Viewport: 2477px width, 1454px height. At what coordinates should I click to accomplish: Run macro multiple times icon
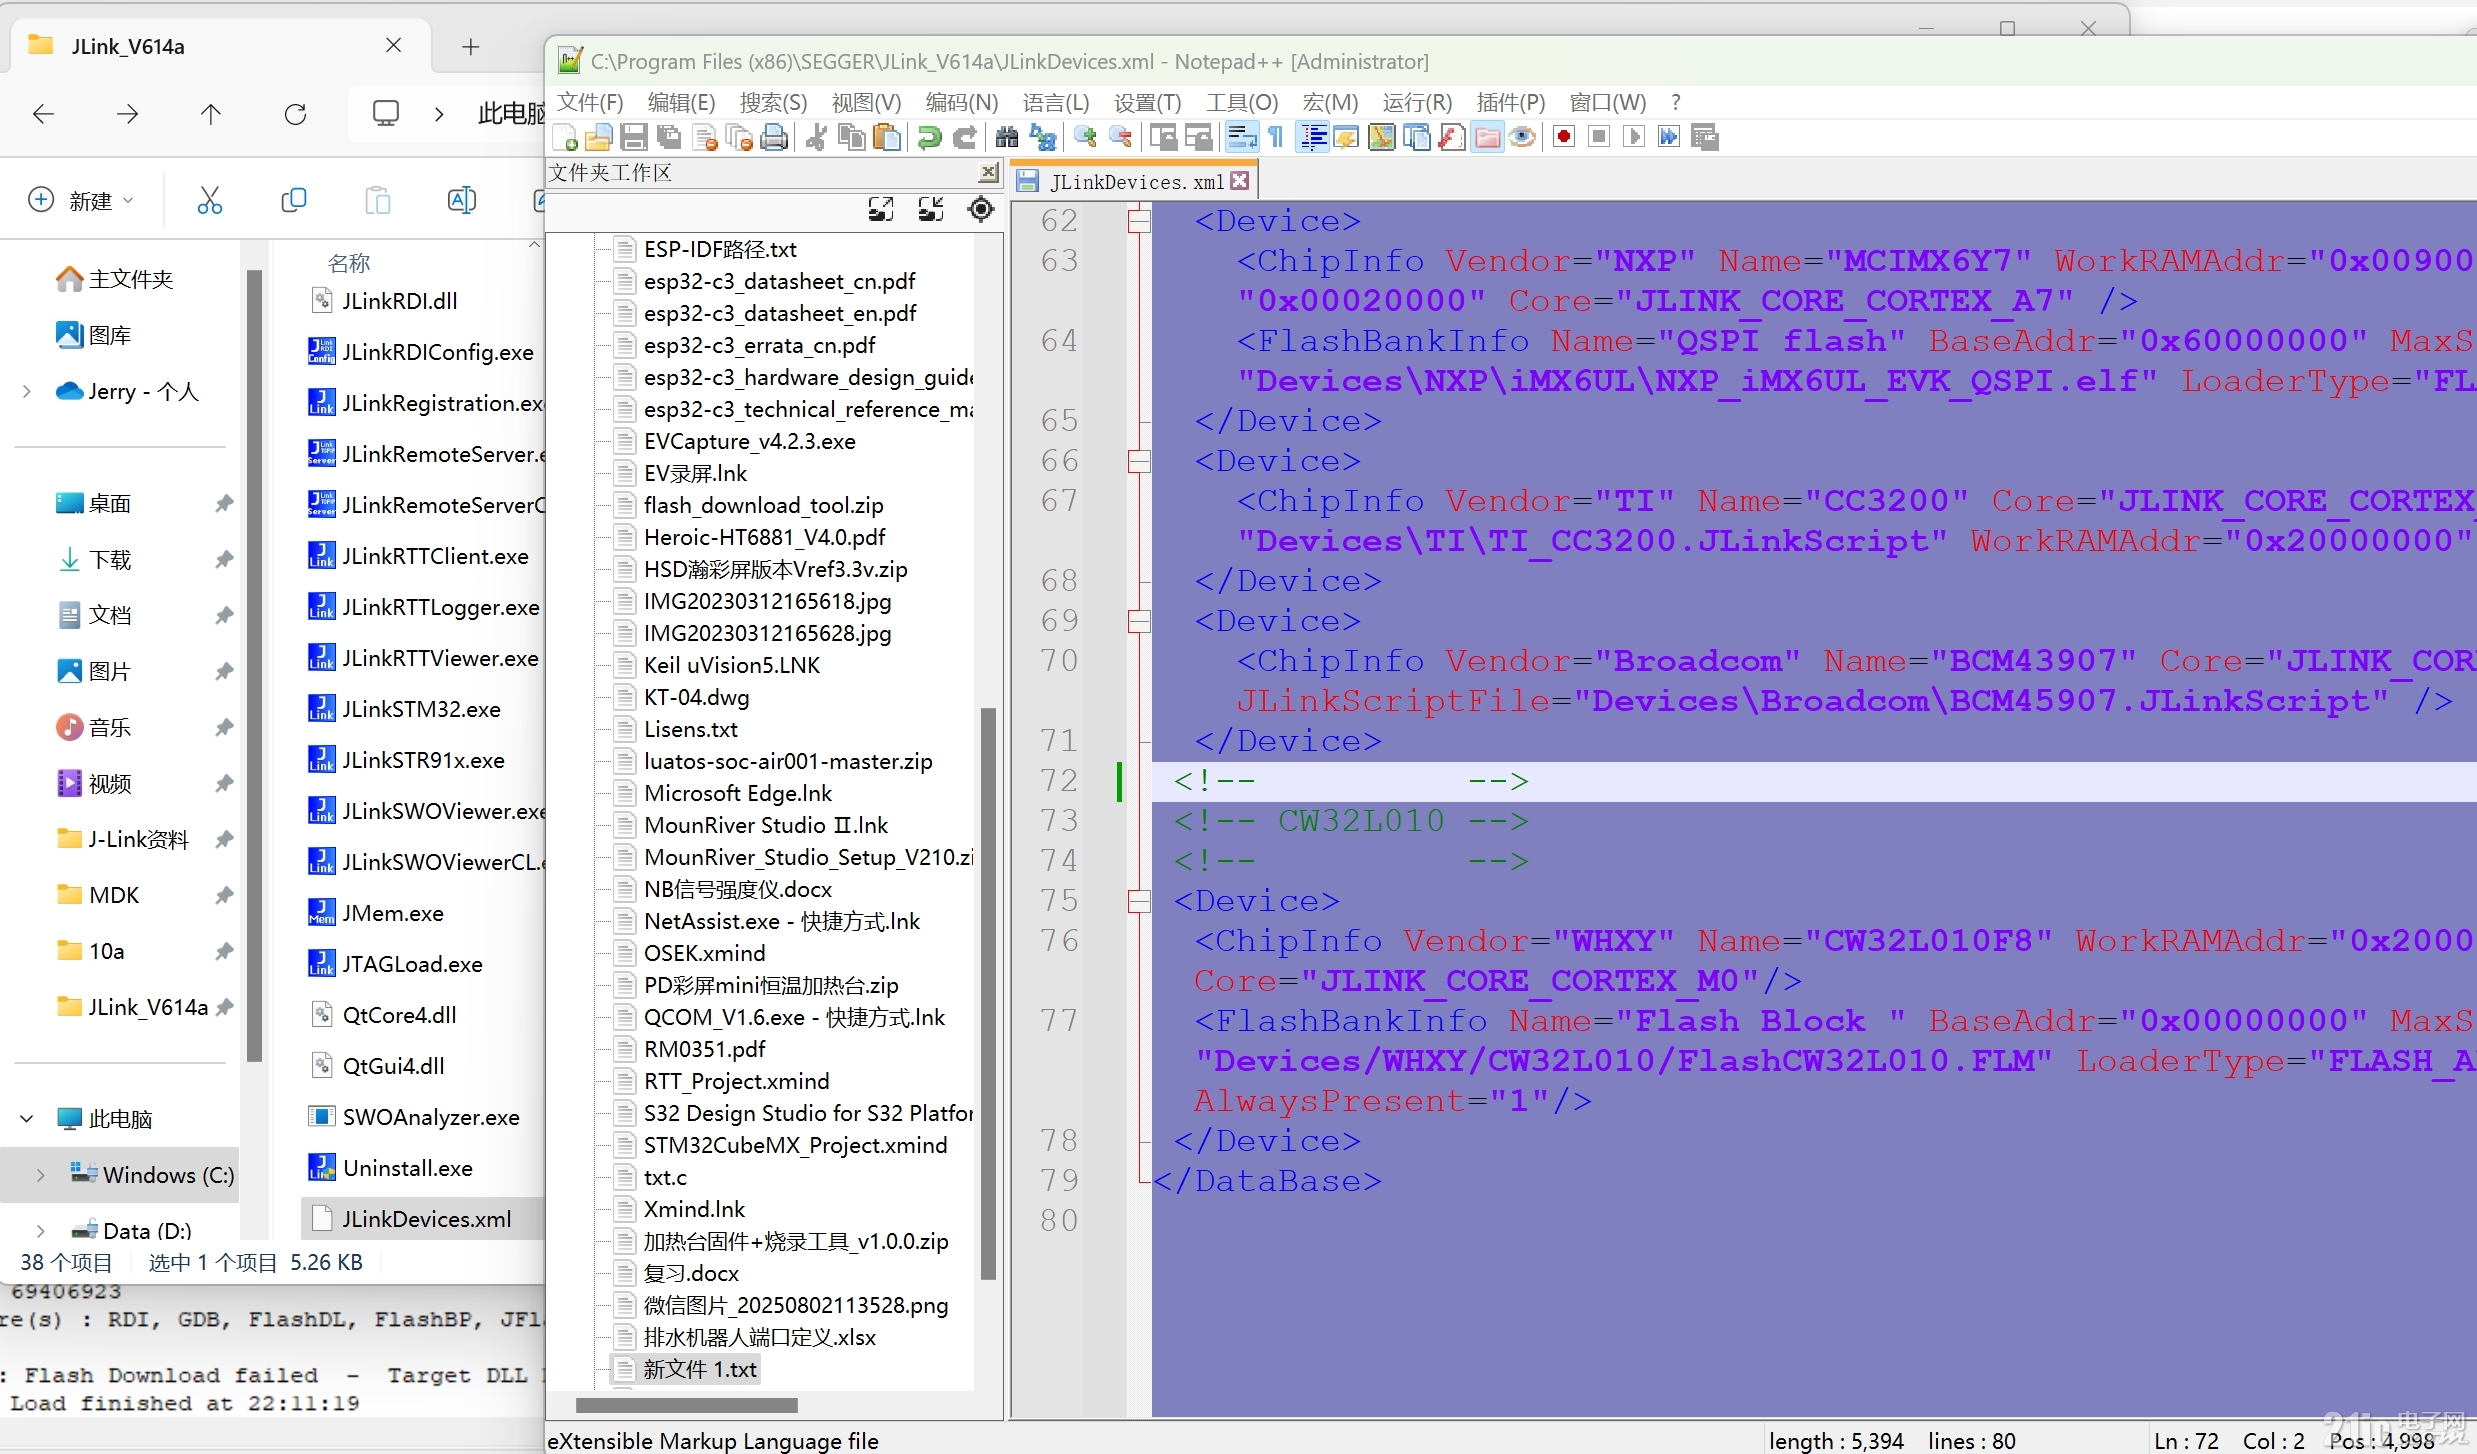tap(1668, 137)
